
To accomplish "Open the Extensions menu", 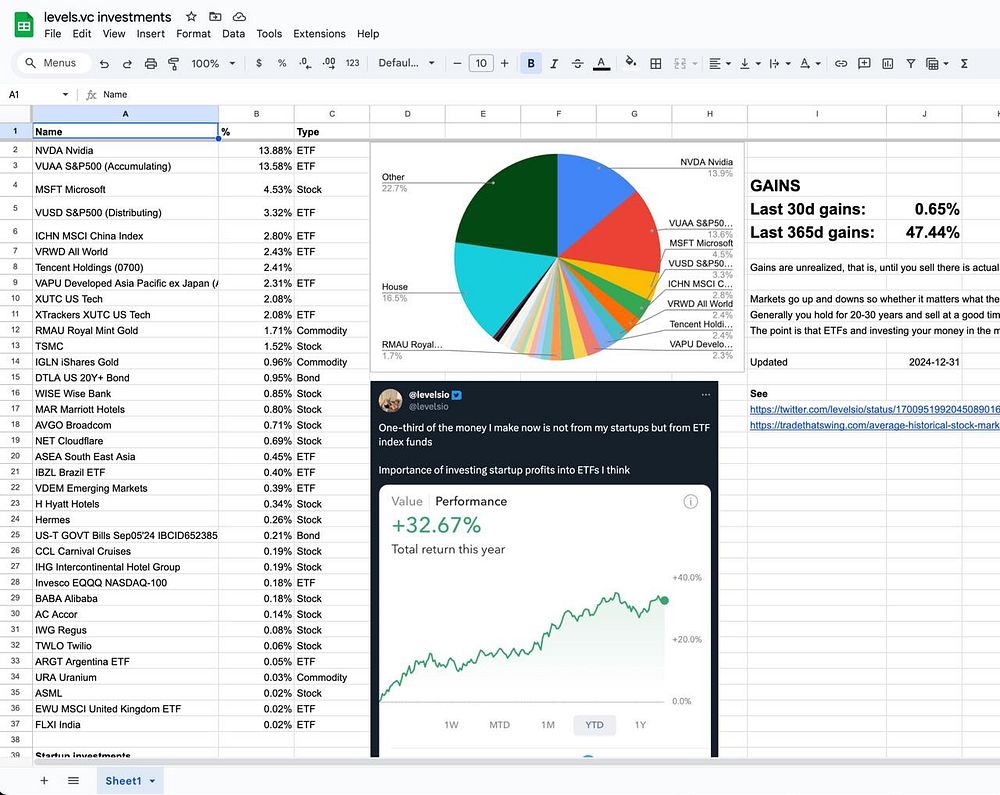I will pos(319,34).
